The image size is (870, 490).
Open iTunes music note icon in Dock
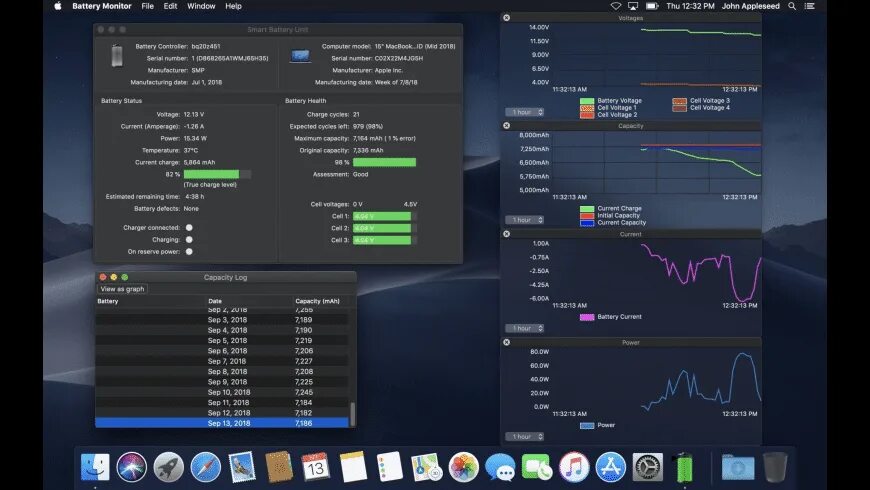point(574,467)
